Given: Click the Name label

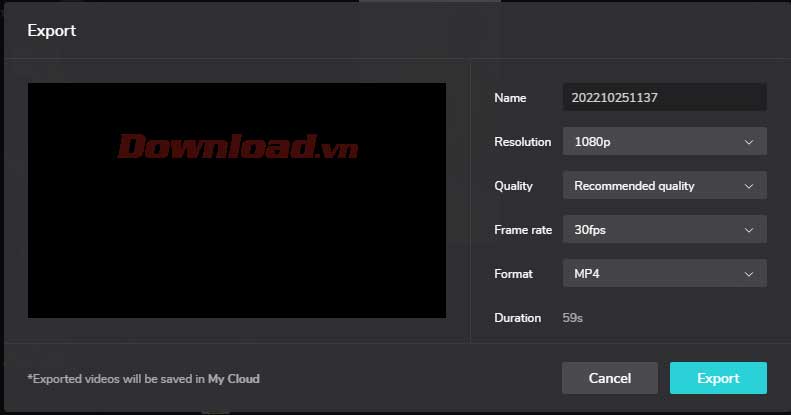Looking at the screenshot, I should (x=510, y=98).
